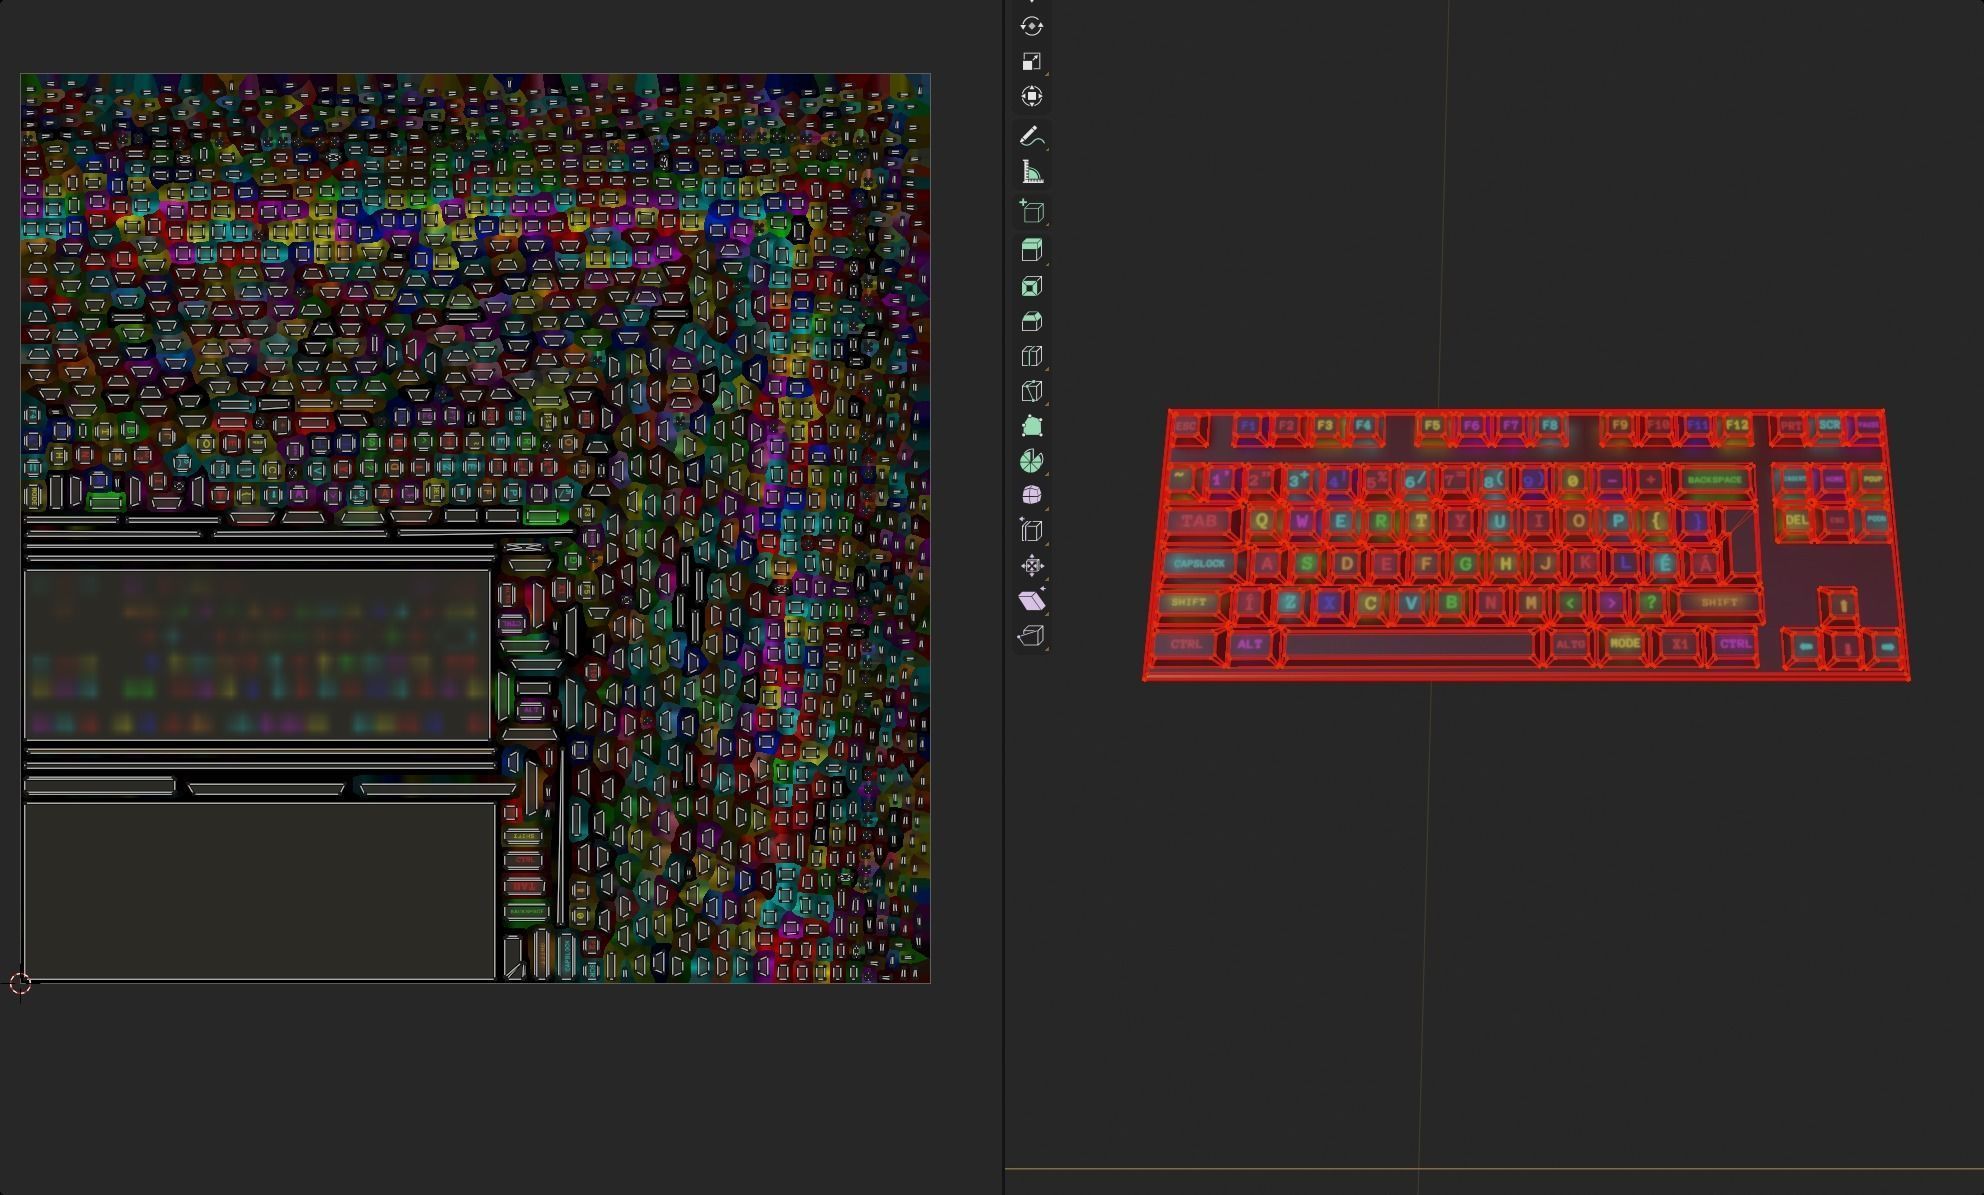The height and width of the screenshot is (1195, 1984).
Task: Pick the Poly Build tool
Action: [x=1031, y=427]
